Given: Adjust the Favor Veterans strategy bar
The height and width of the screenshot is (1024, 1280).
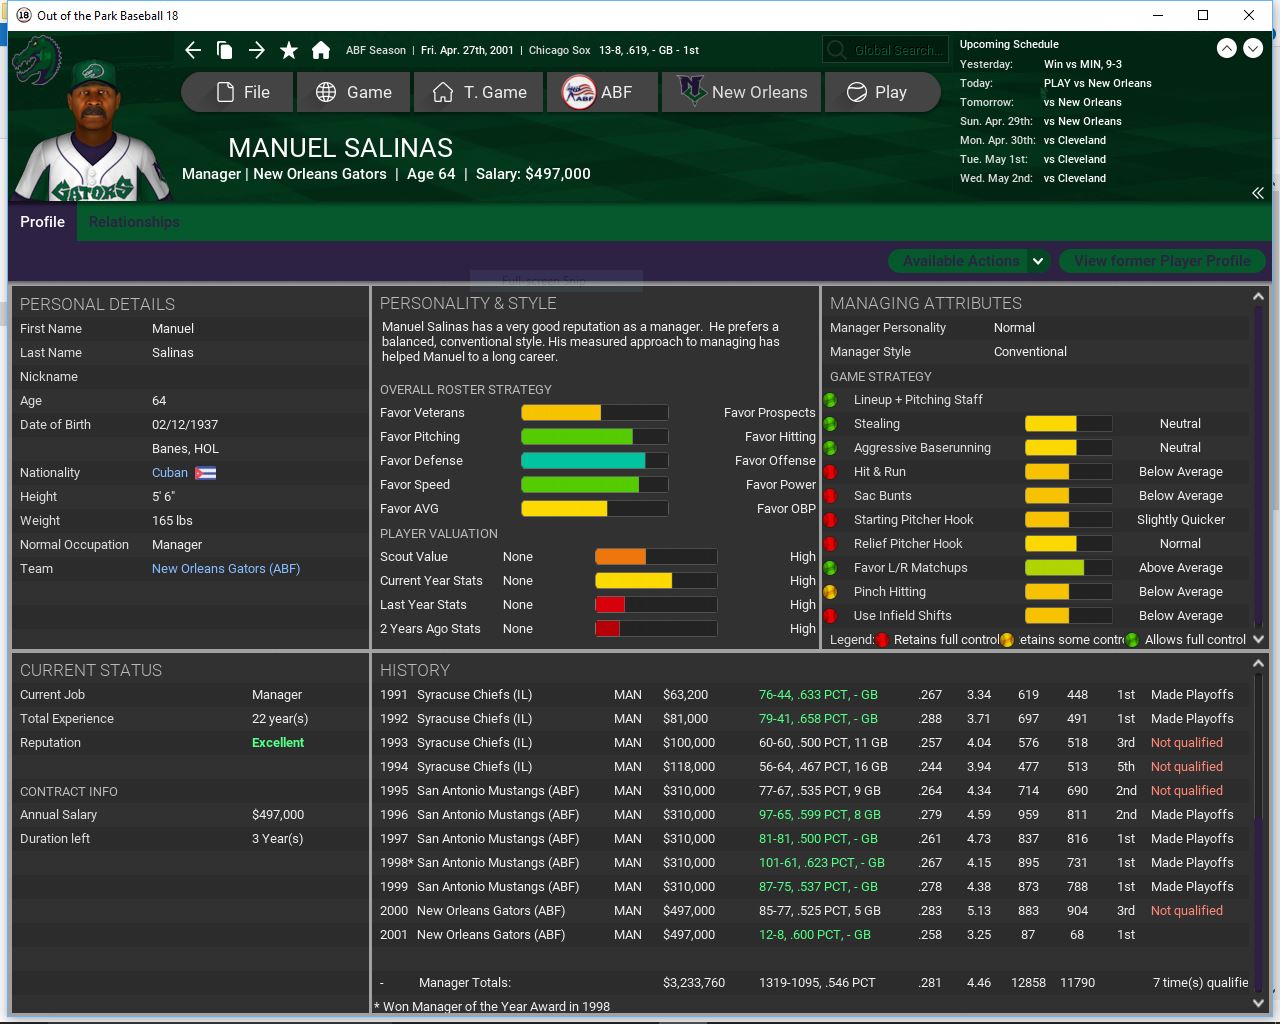Looking at the screenshot, I should tap(594, 413).
